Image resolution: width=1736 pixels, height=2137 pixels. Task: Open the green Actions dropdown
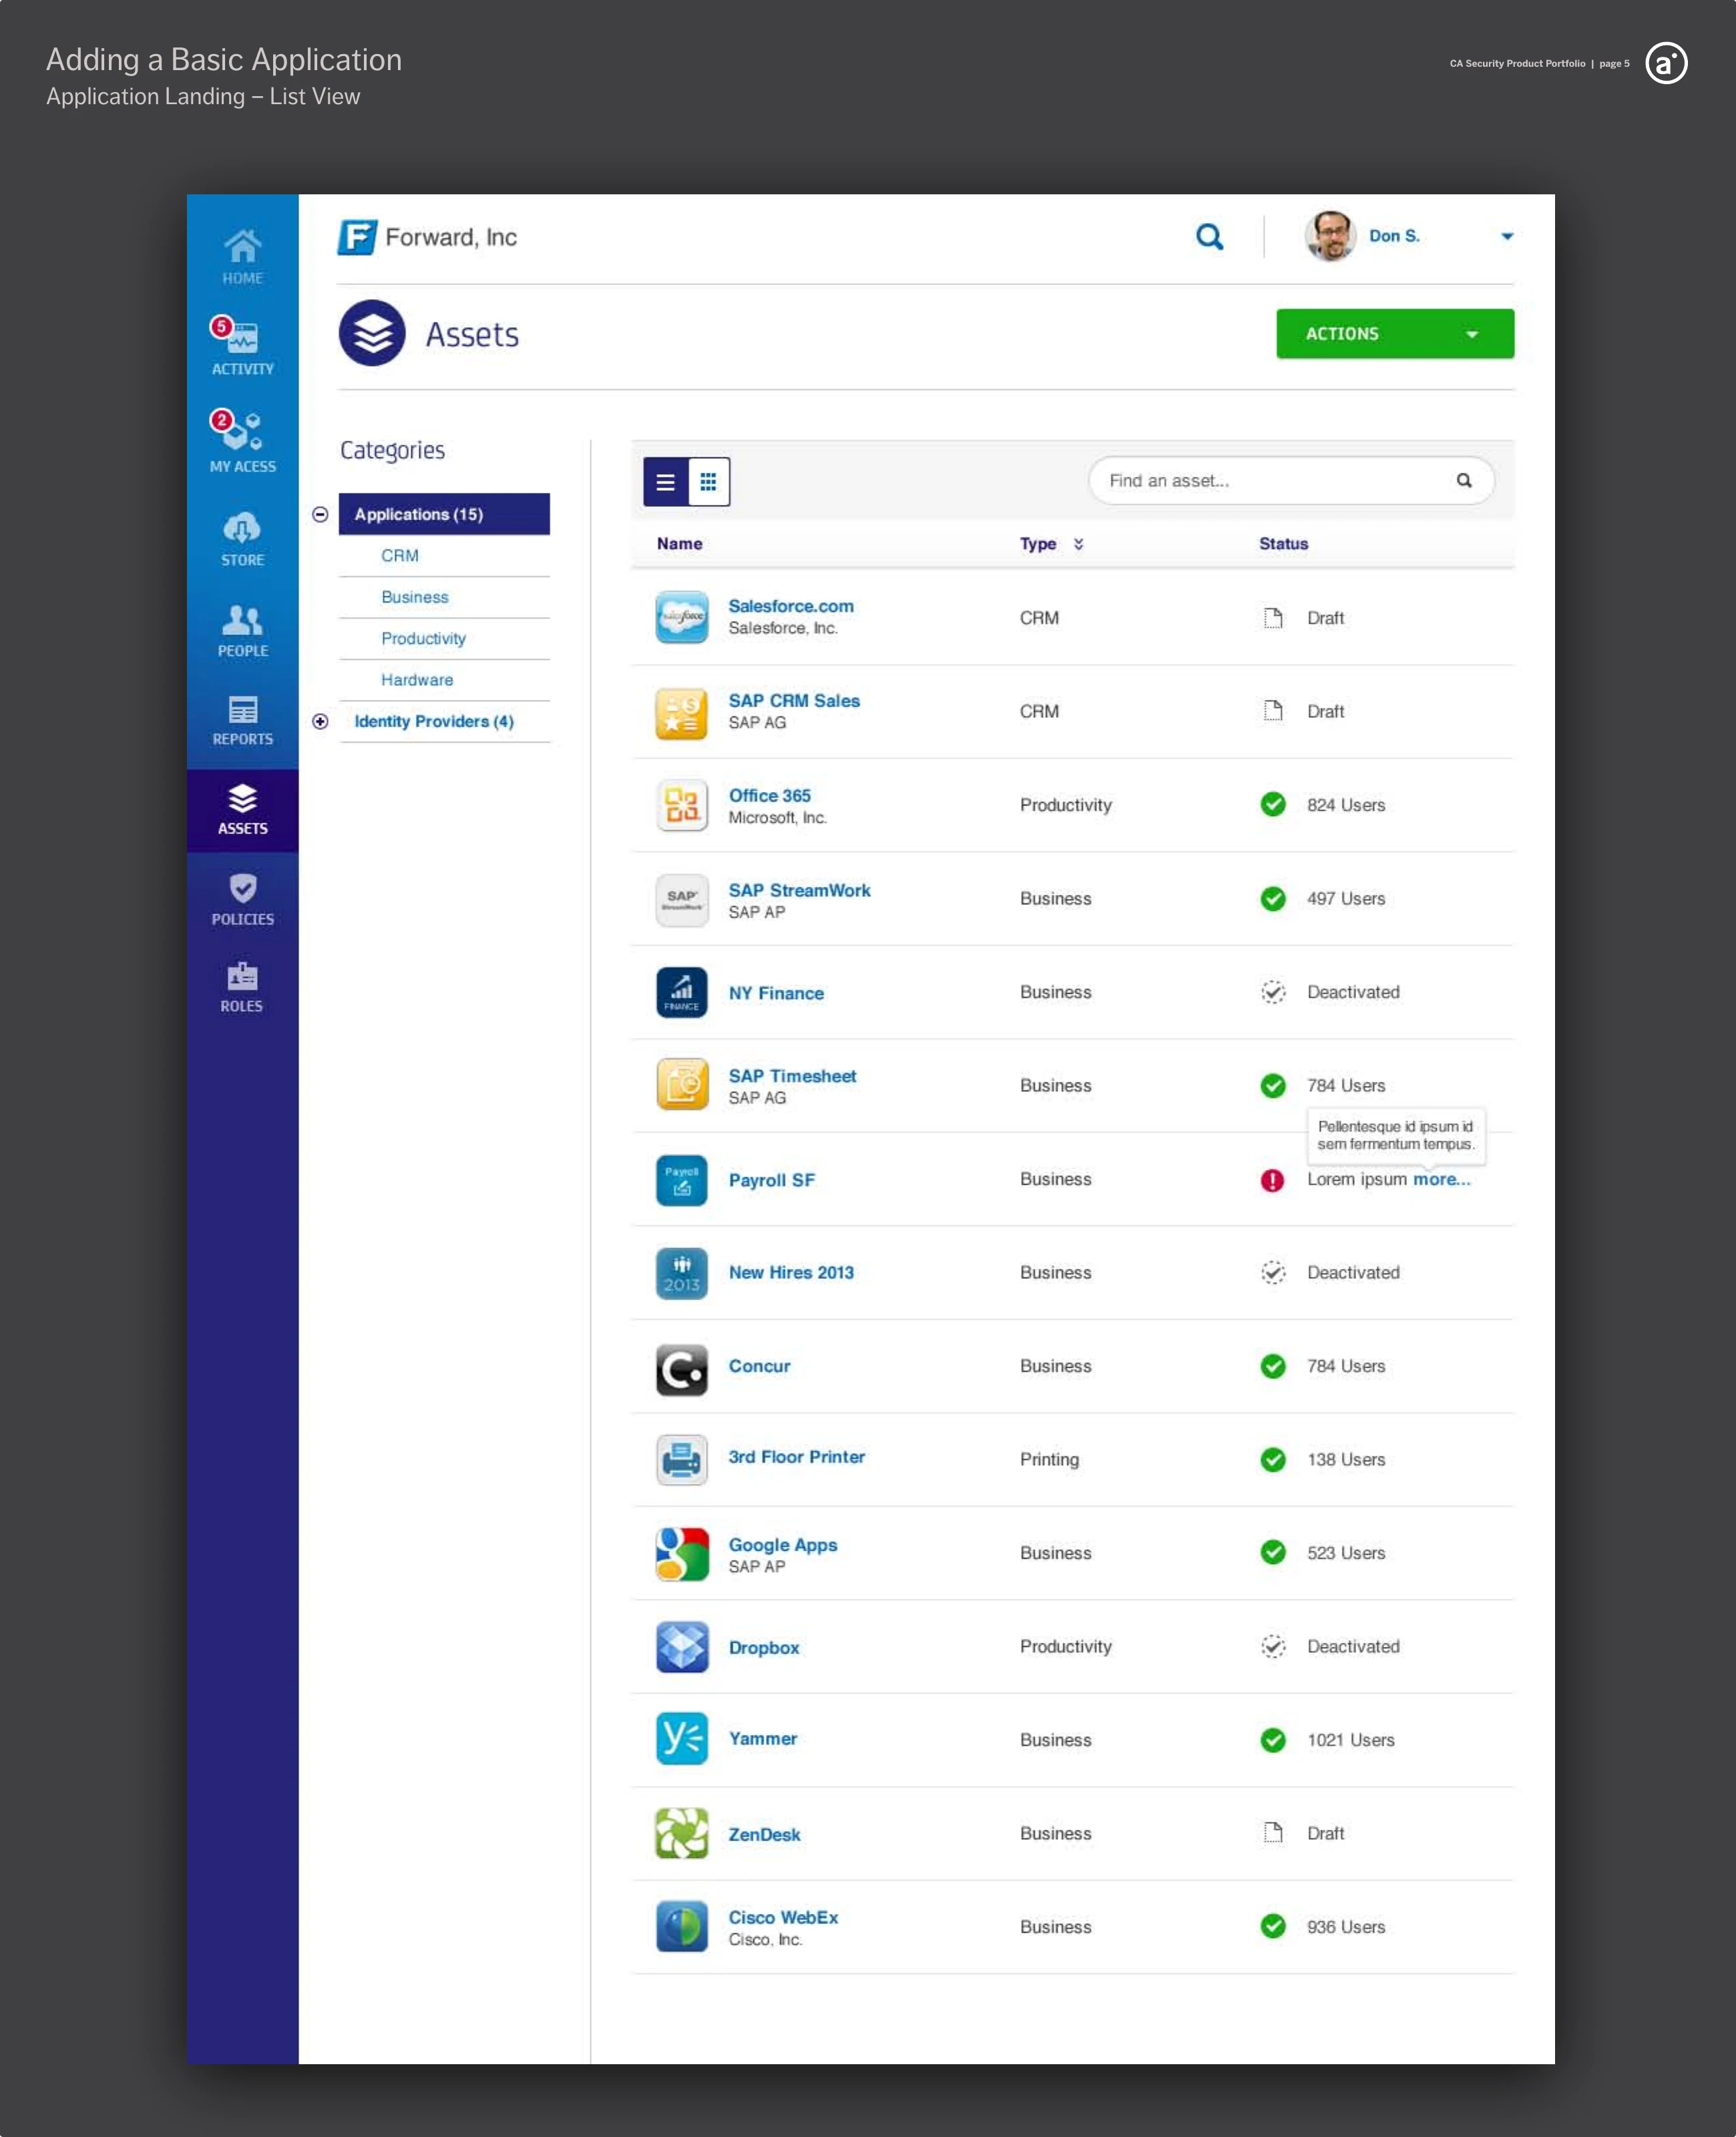pos(1394,334)
